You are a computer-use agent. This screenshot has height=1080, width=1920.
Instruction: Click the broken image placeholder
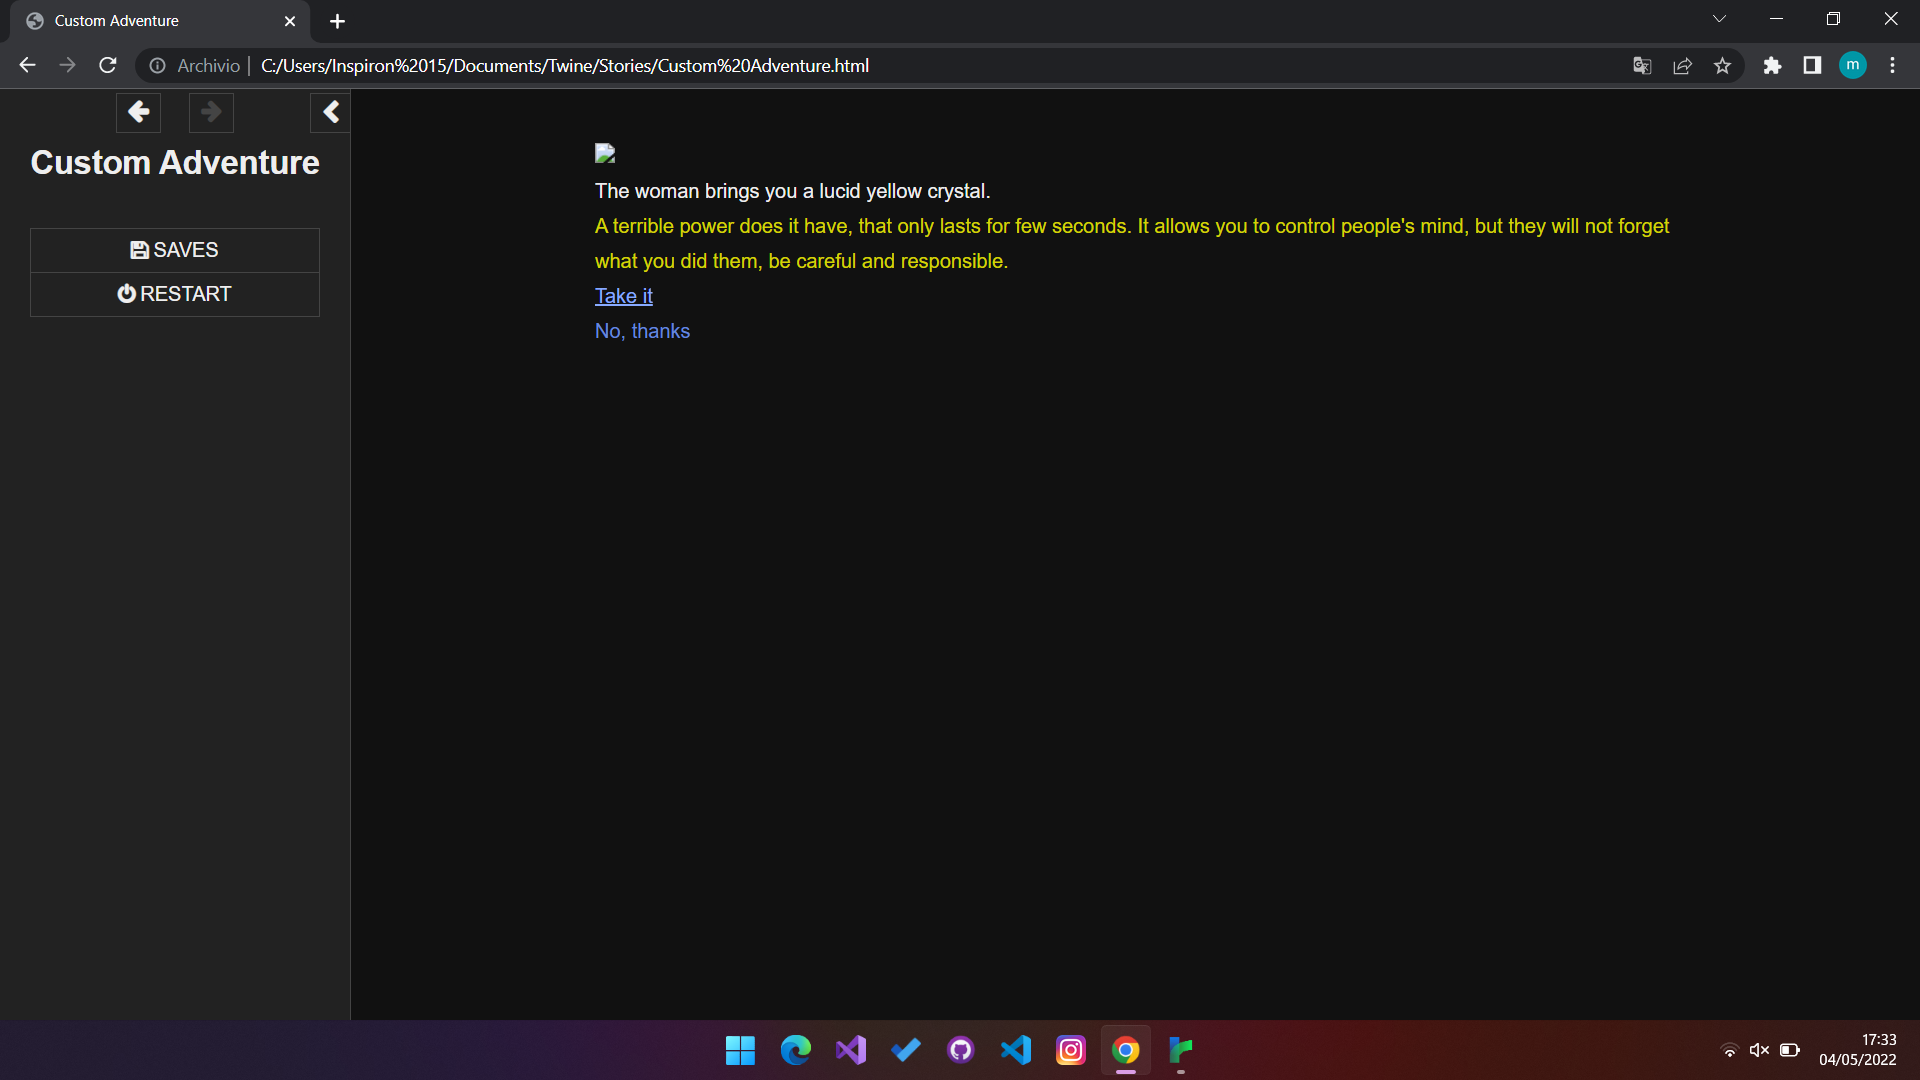(605, 153)
